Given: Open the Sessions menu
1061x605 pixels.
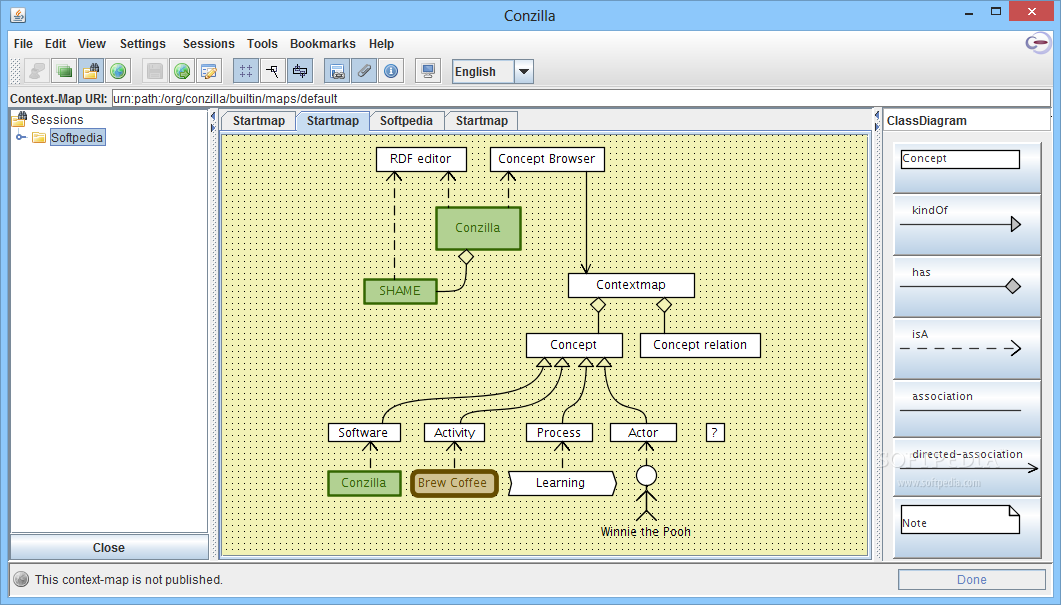Looking at the screenshot, I should coord(208,43).
